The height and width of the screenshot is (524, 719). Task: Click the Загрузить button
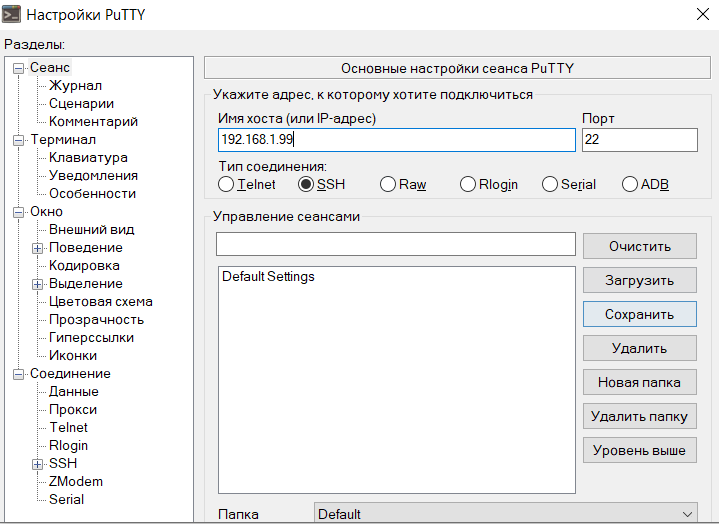point(640,280)
